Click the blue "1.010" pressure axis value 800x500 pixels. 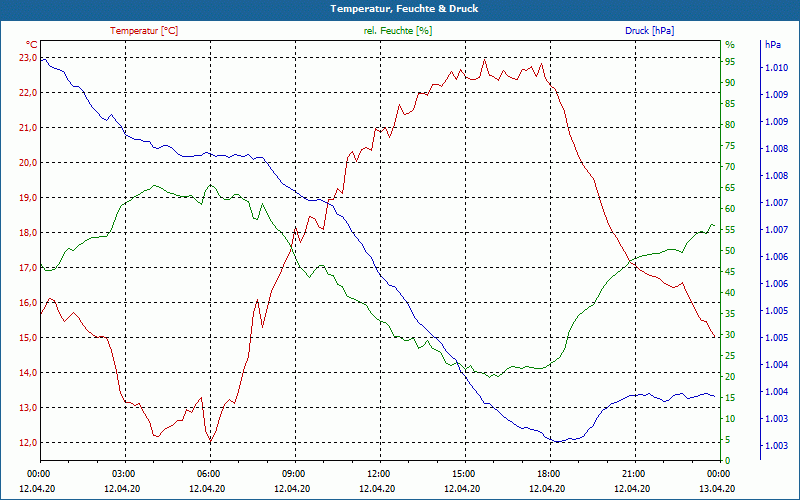tap(776, 68)
